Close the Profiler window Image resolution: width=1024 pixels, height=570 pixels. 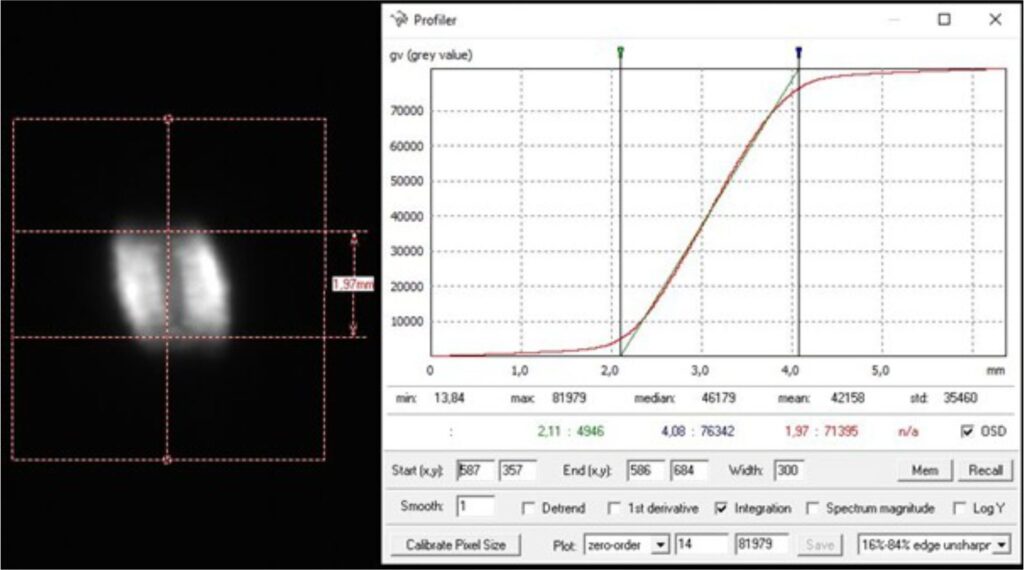point(994,19)
